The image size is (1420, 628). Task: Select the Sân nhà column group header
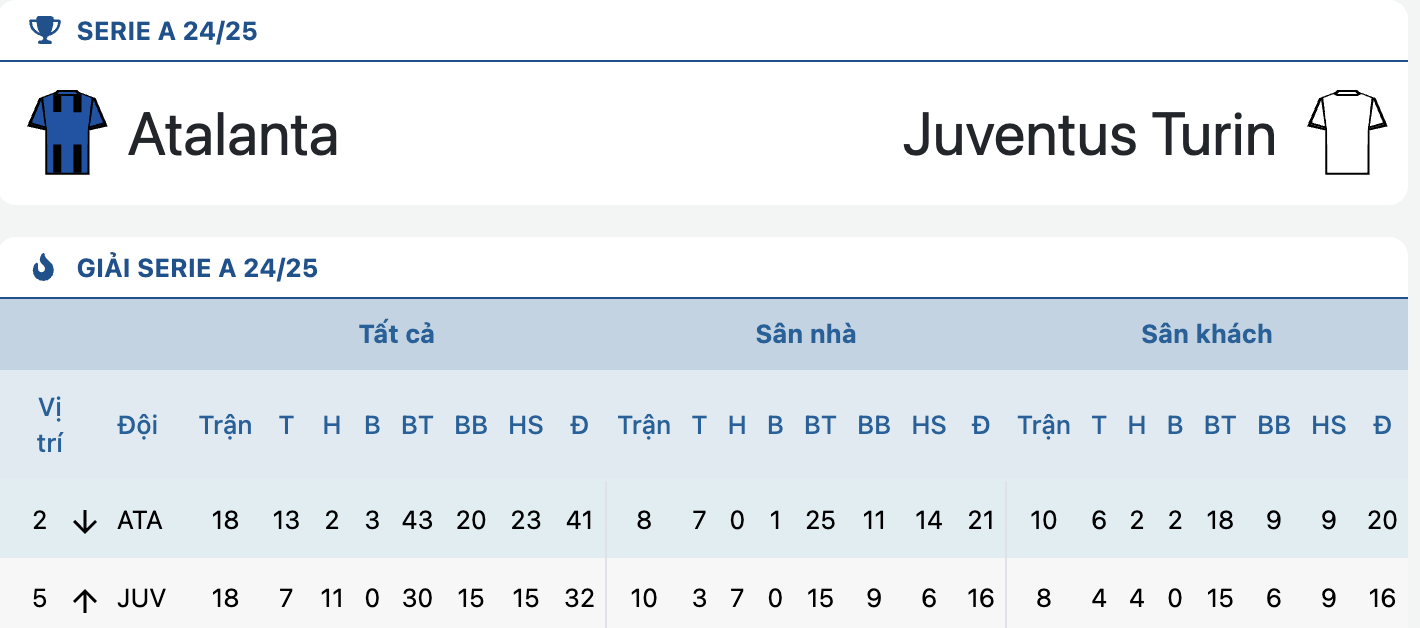(x=806, y=334)
